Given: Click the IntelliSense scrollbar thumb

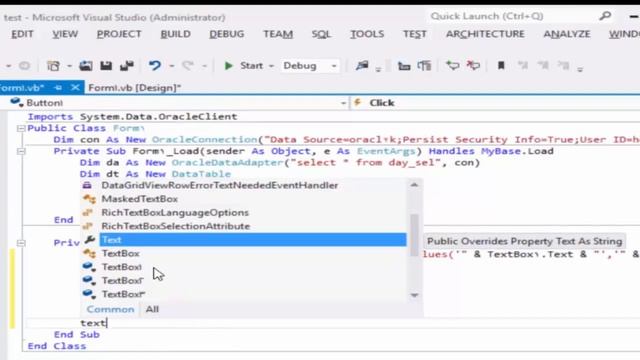Looking at the screenshot, I should pyautogui.click(x=414, y=234).
